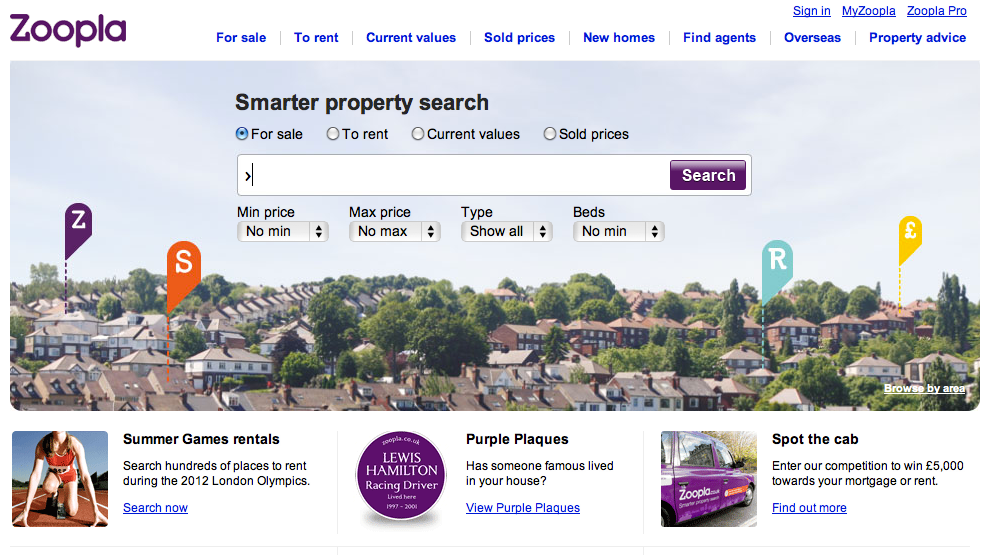Open the Find agents menu item
983x555 pixels.
[x=720, y=38]
